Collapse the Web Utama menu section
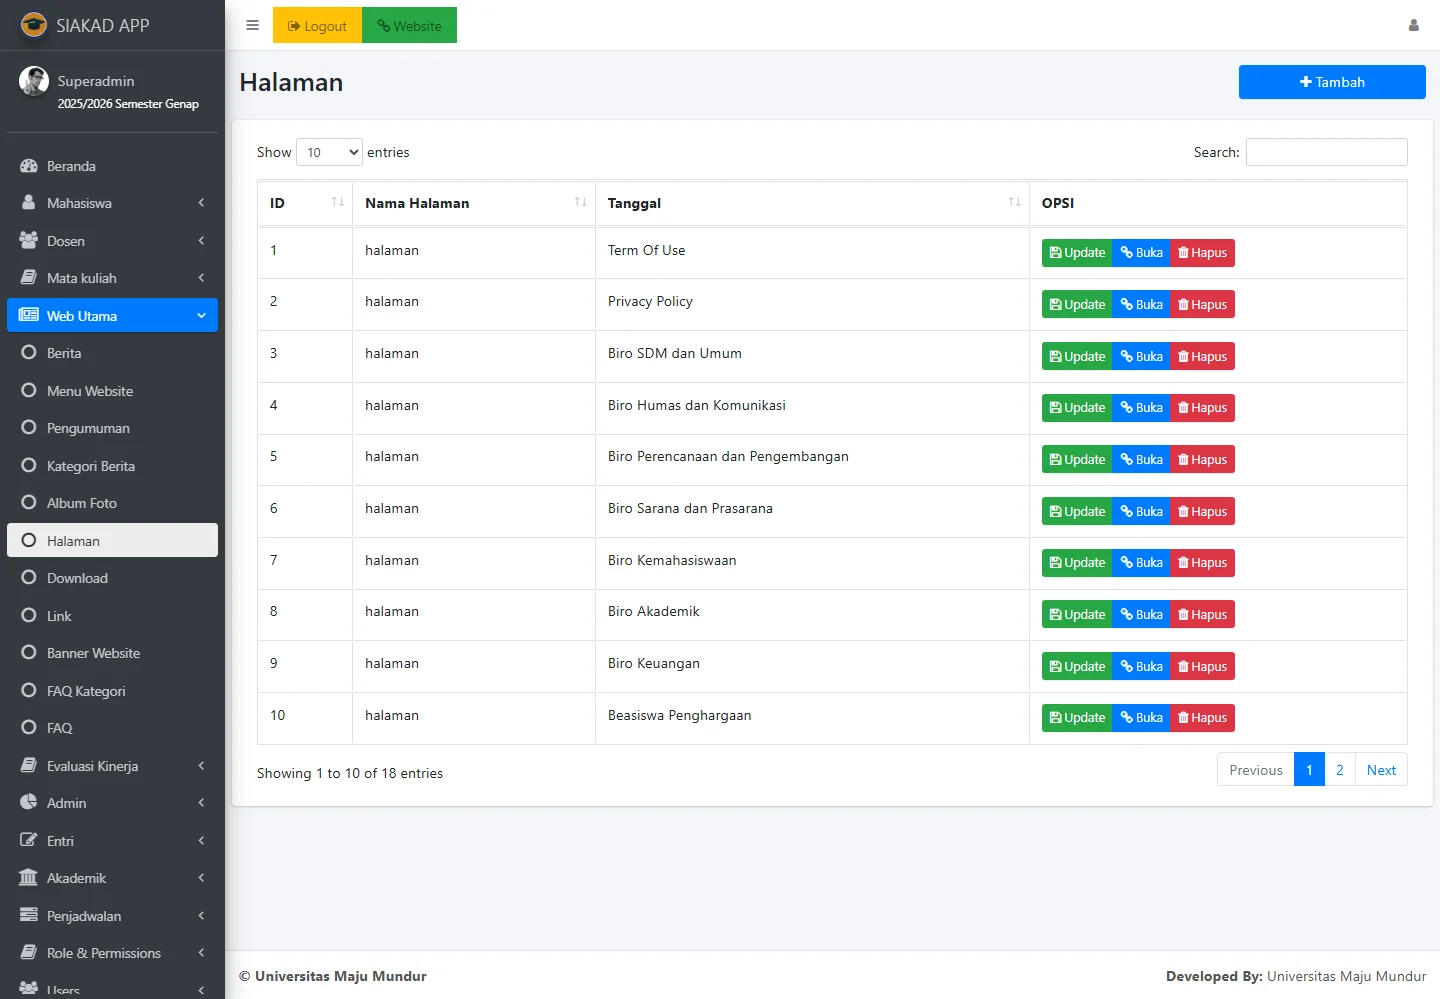 coord(112,316)
